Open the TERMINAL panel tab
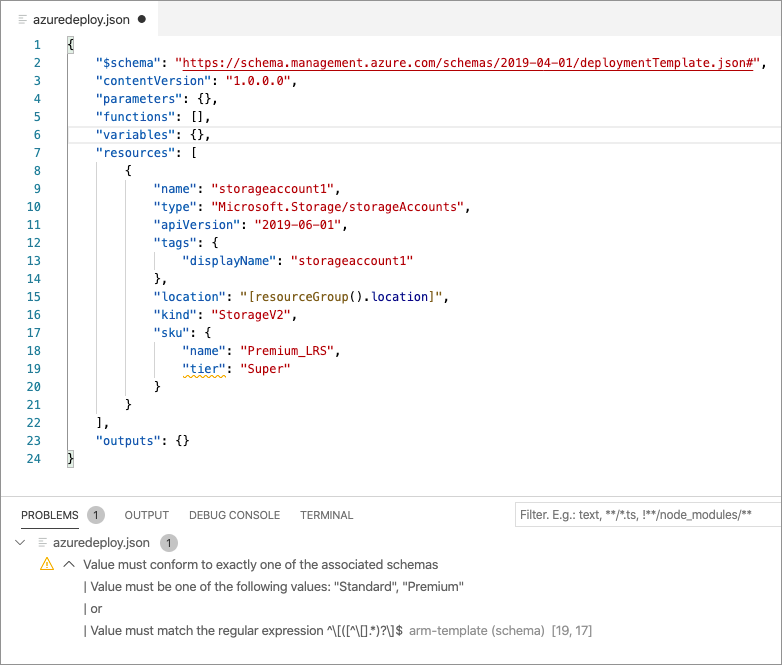The width and height of the screenshot is (782, 665). pos(327,515)
